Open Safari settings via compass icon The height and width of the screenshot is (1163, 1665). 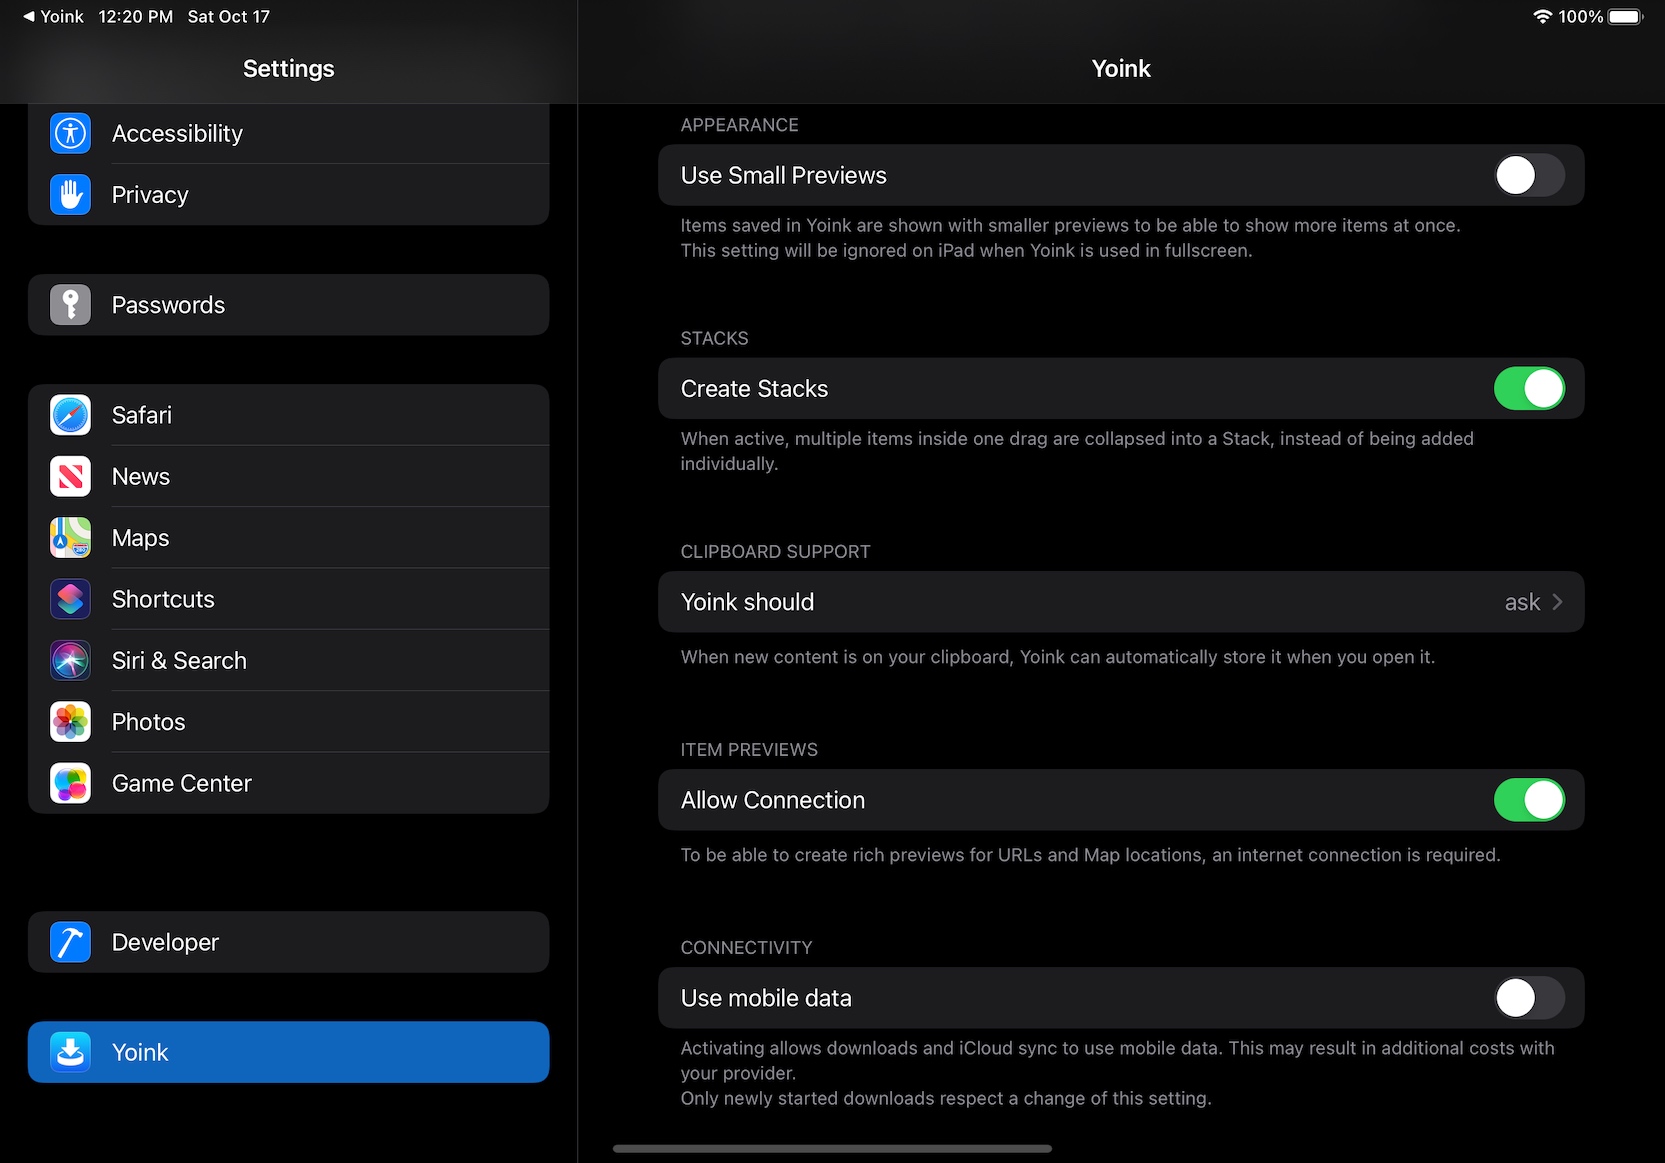(70, 415)
